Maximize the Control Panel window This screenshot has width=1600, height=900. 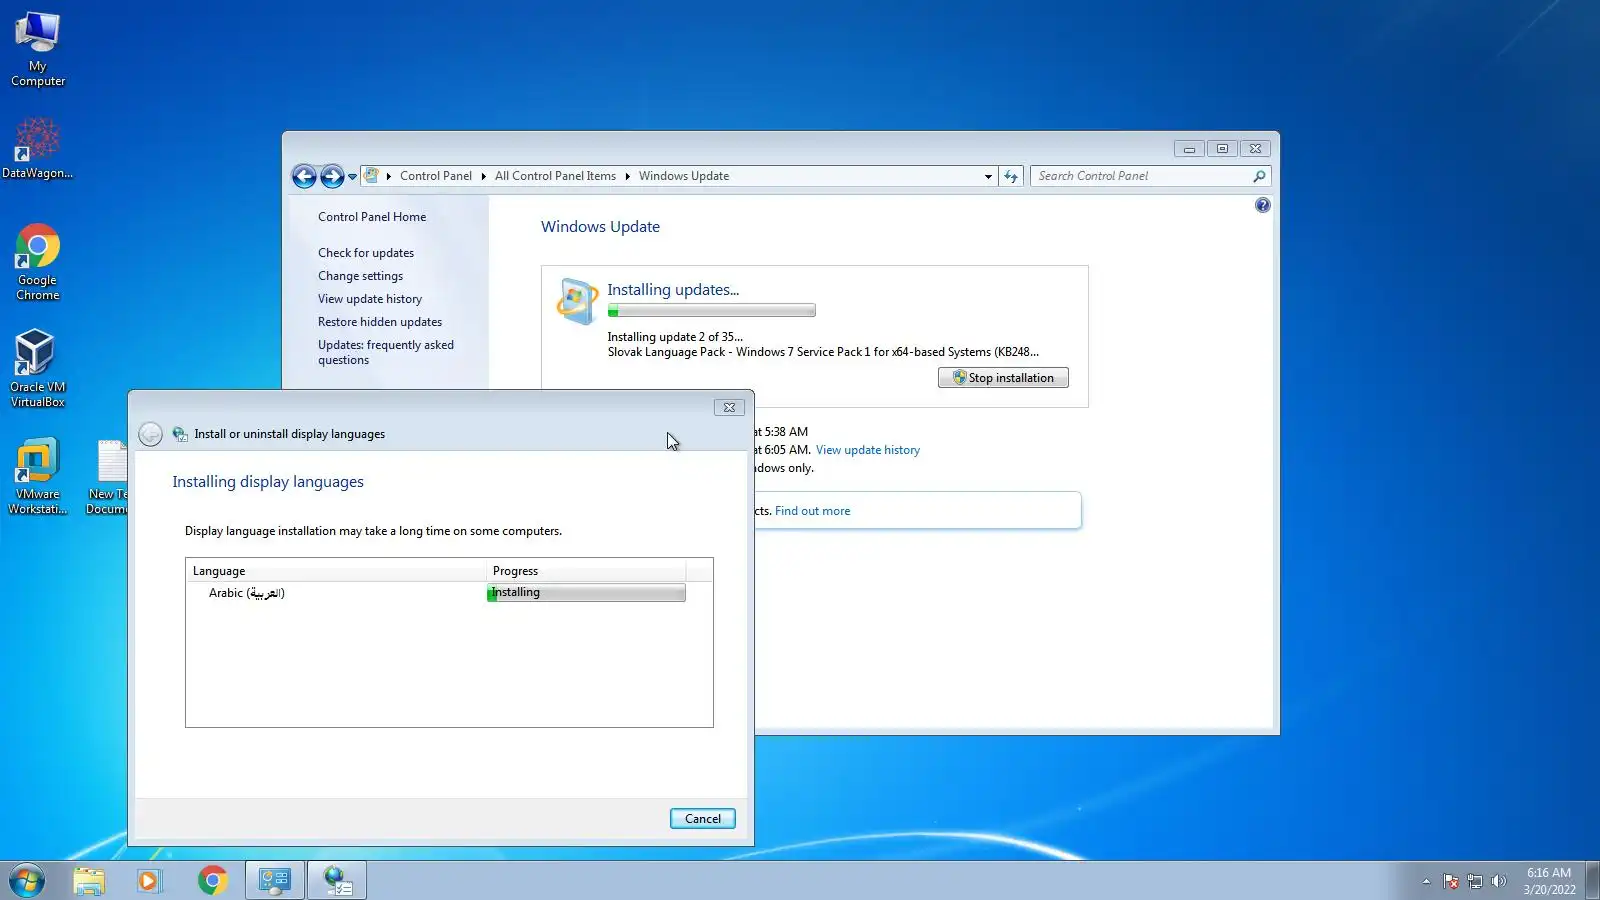pyautogui.click(x=1222, y=149)
